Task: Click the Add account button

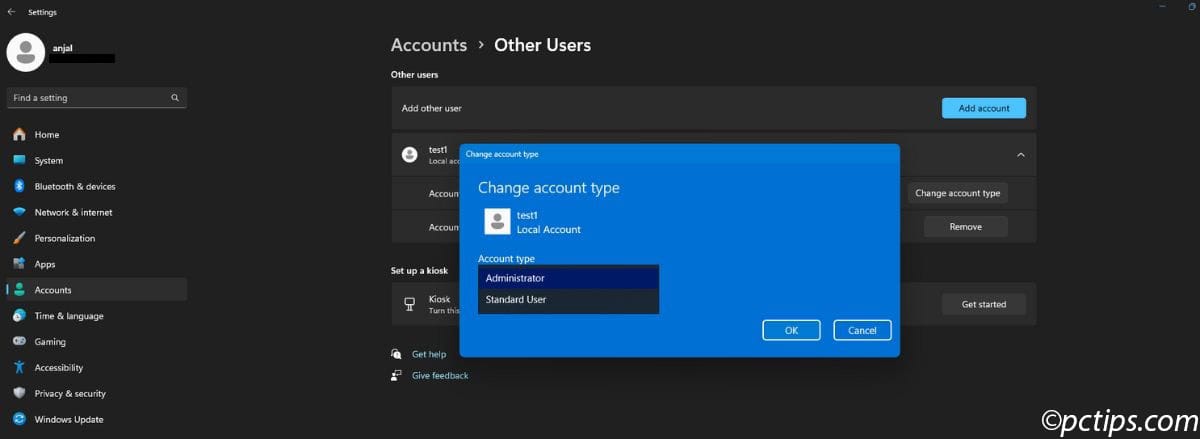Action: (x=984, y=108)
